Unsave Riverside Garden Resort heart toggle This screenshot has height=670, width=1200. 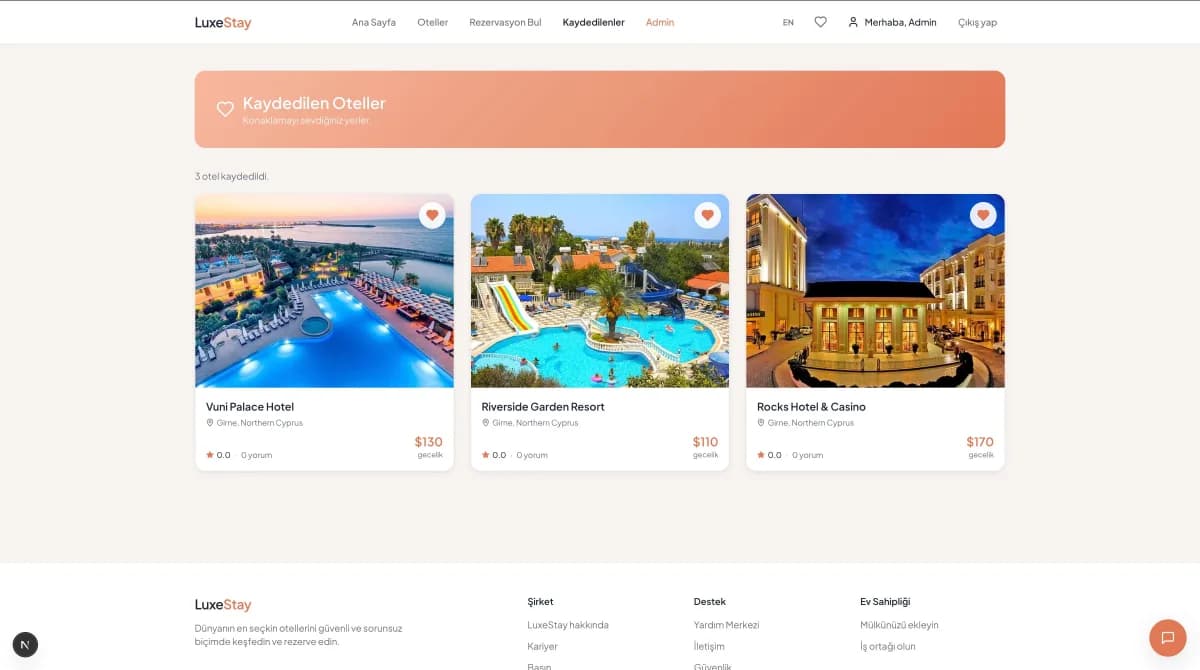(707, 215)
